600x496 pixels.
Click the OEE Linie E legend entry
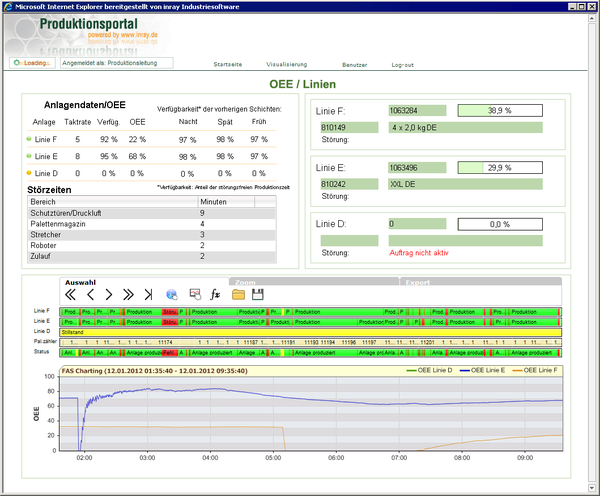(482, 370)
